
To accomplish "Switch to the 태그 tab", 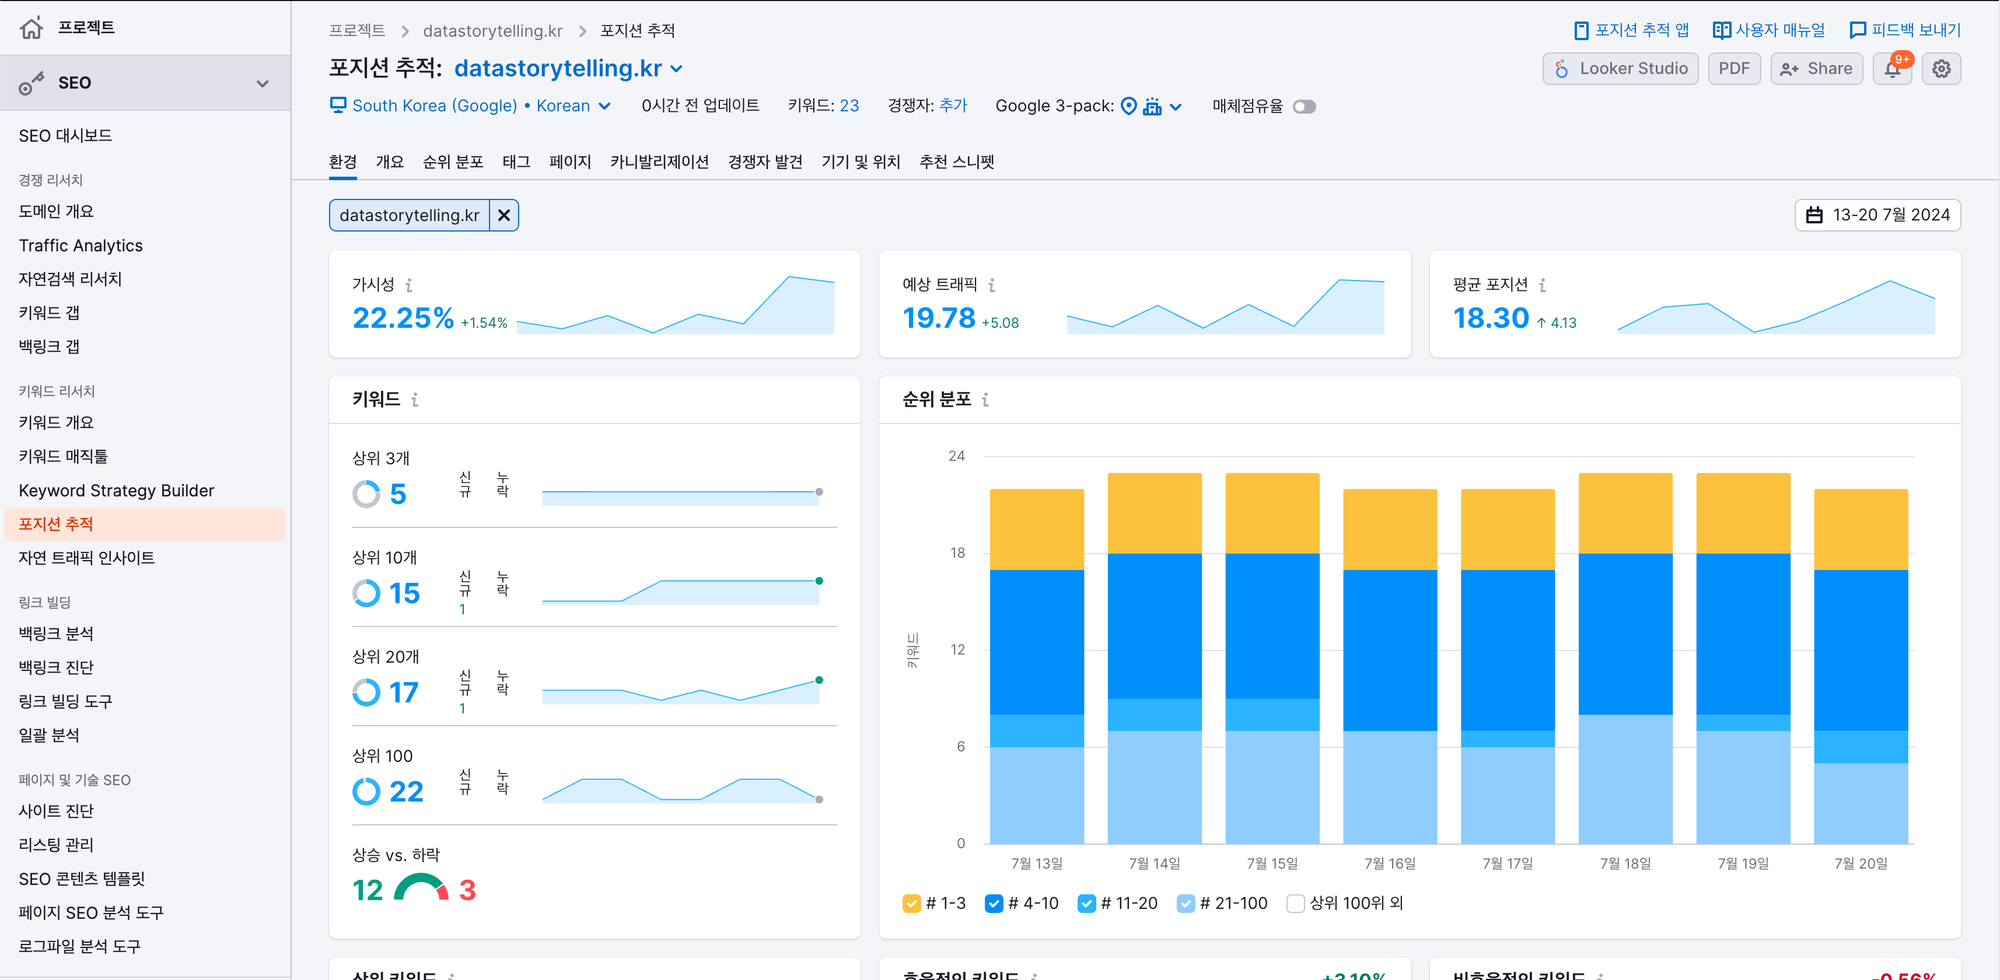I will coord(516,162).
